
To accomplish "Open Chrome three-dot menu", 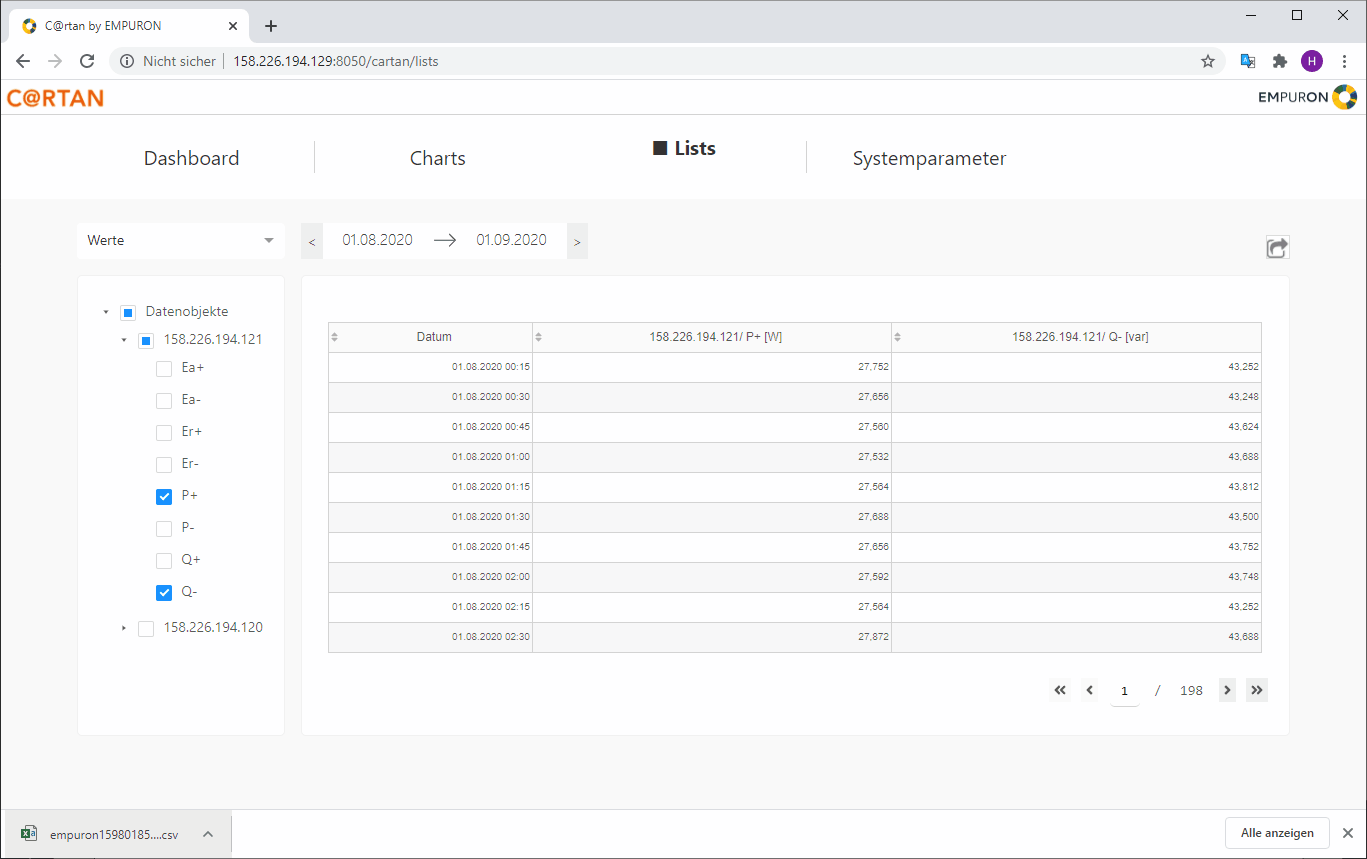I will click(1344, 61).
